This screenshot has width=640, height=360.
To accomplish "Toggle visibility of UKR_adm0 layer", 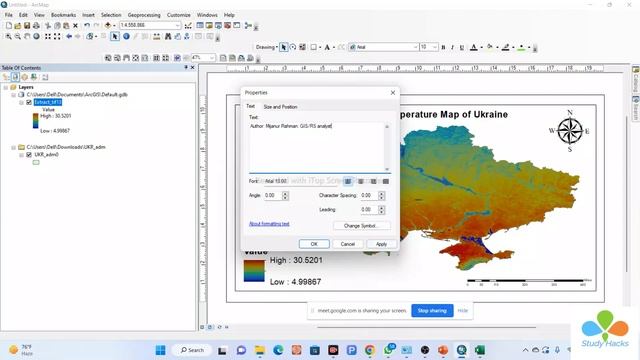I will (x=29, y=155).
